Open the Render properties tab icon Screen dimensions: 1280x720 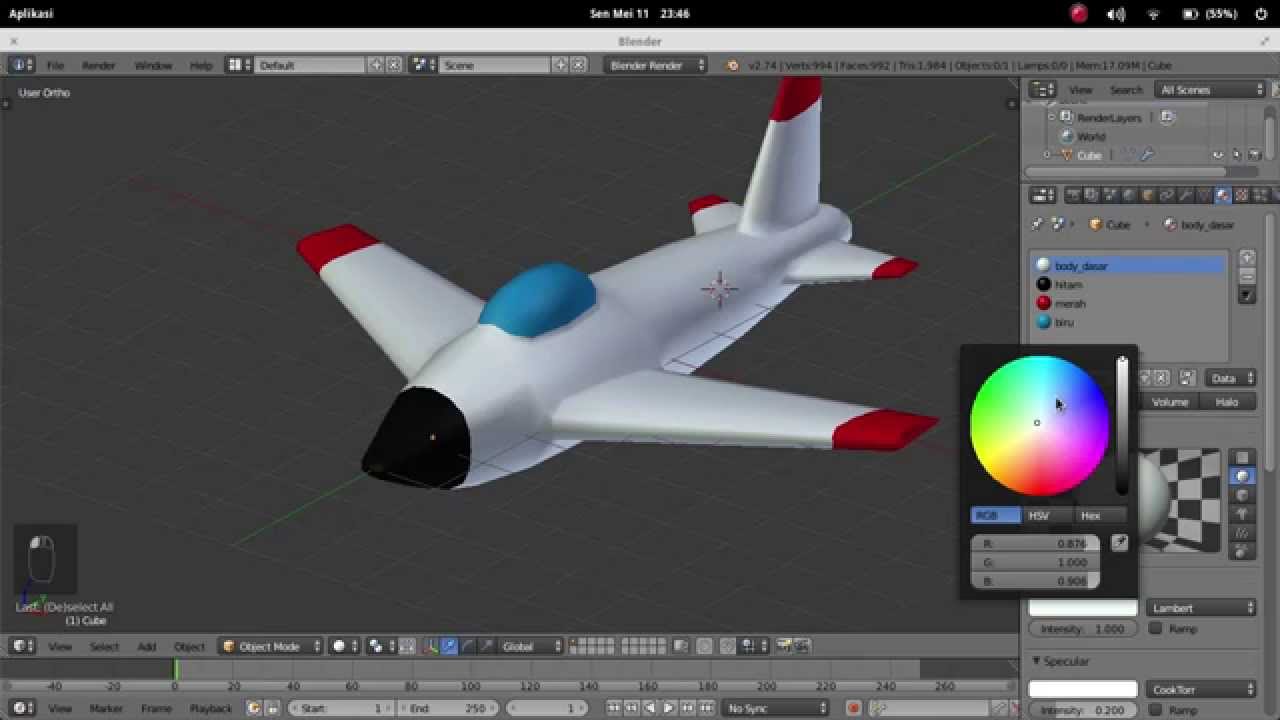tap(1072, 195)
